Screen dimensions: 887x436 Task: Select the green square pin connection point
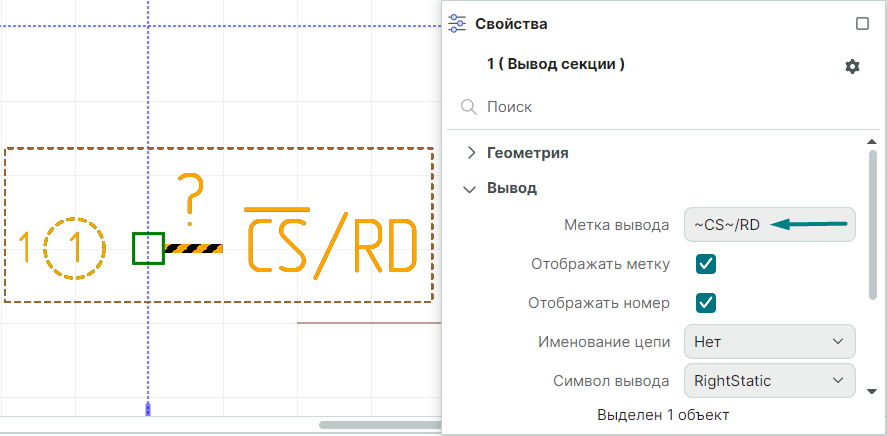(148, 248)
